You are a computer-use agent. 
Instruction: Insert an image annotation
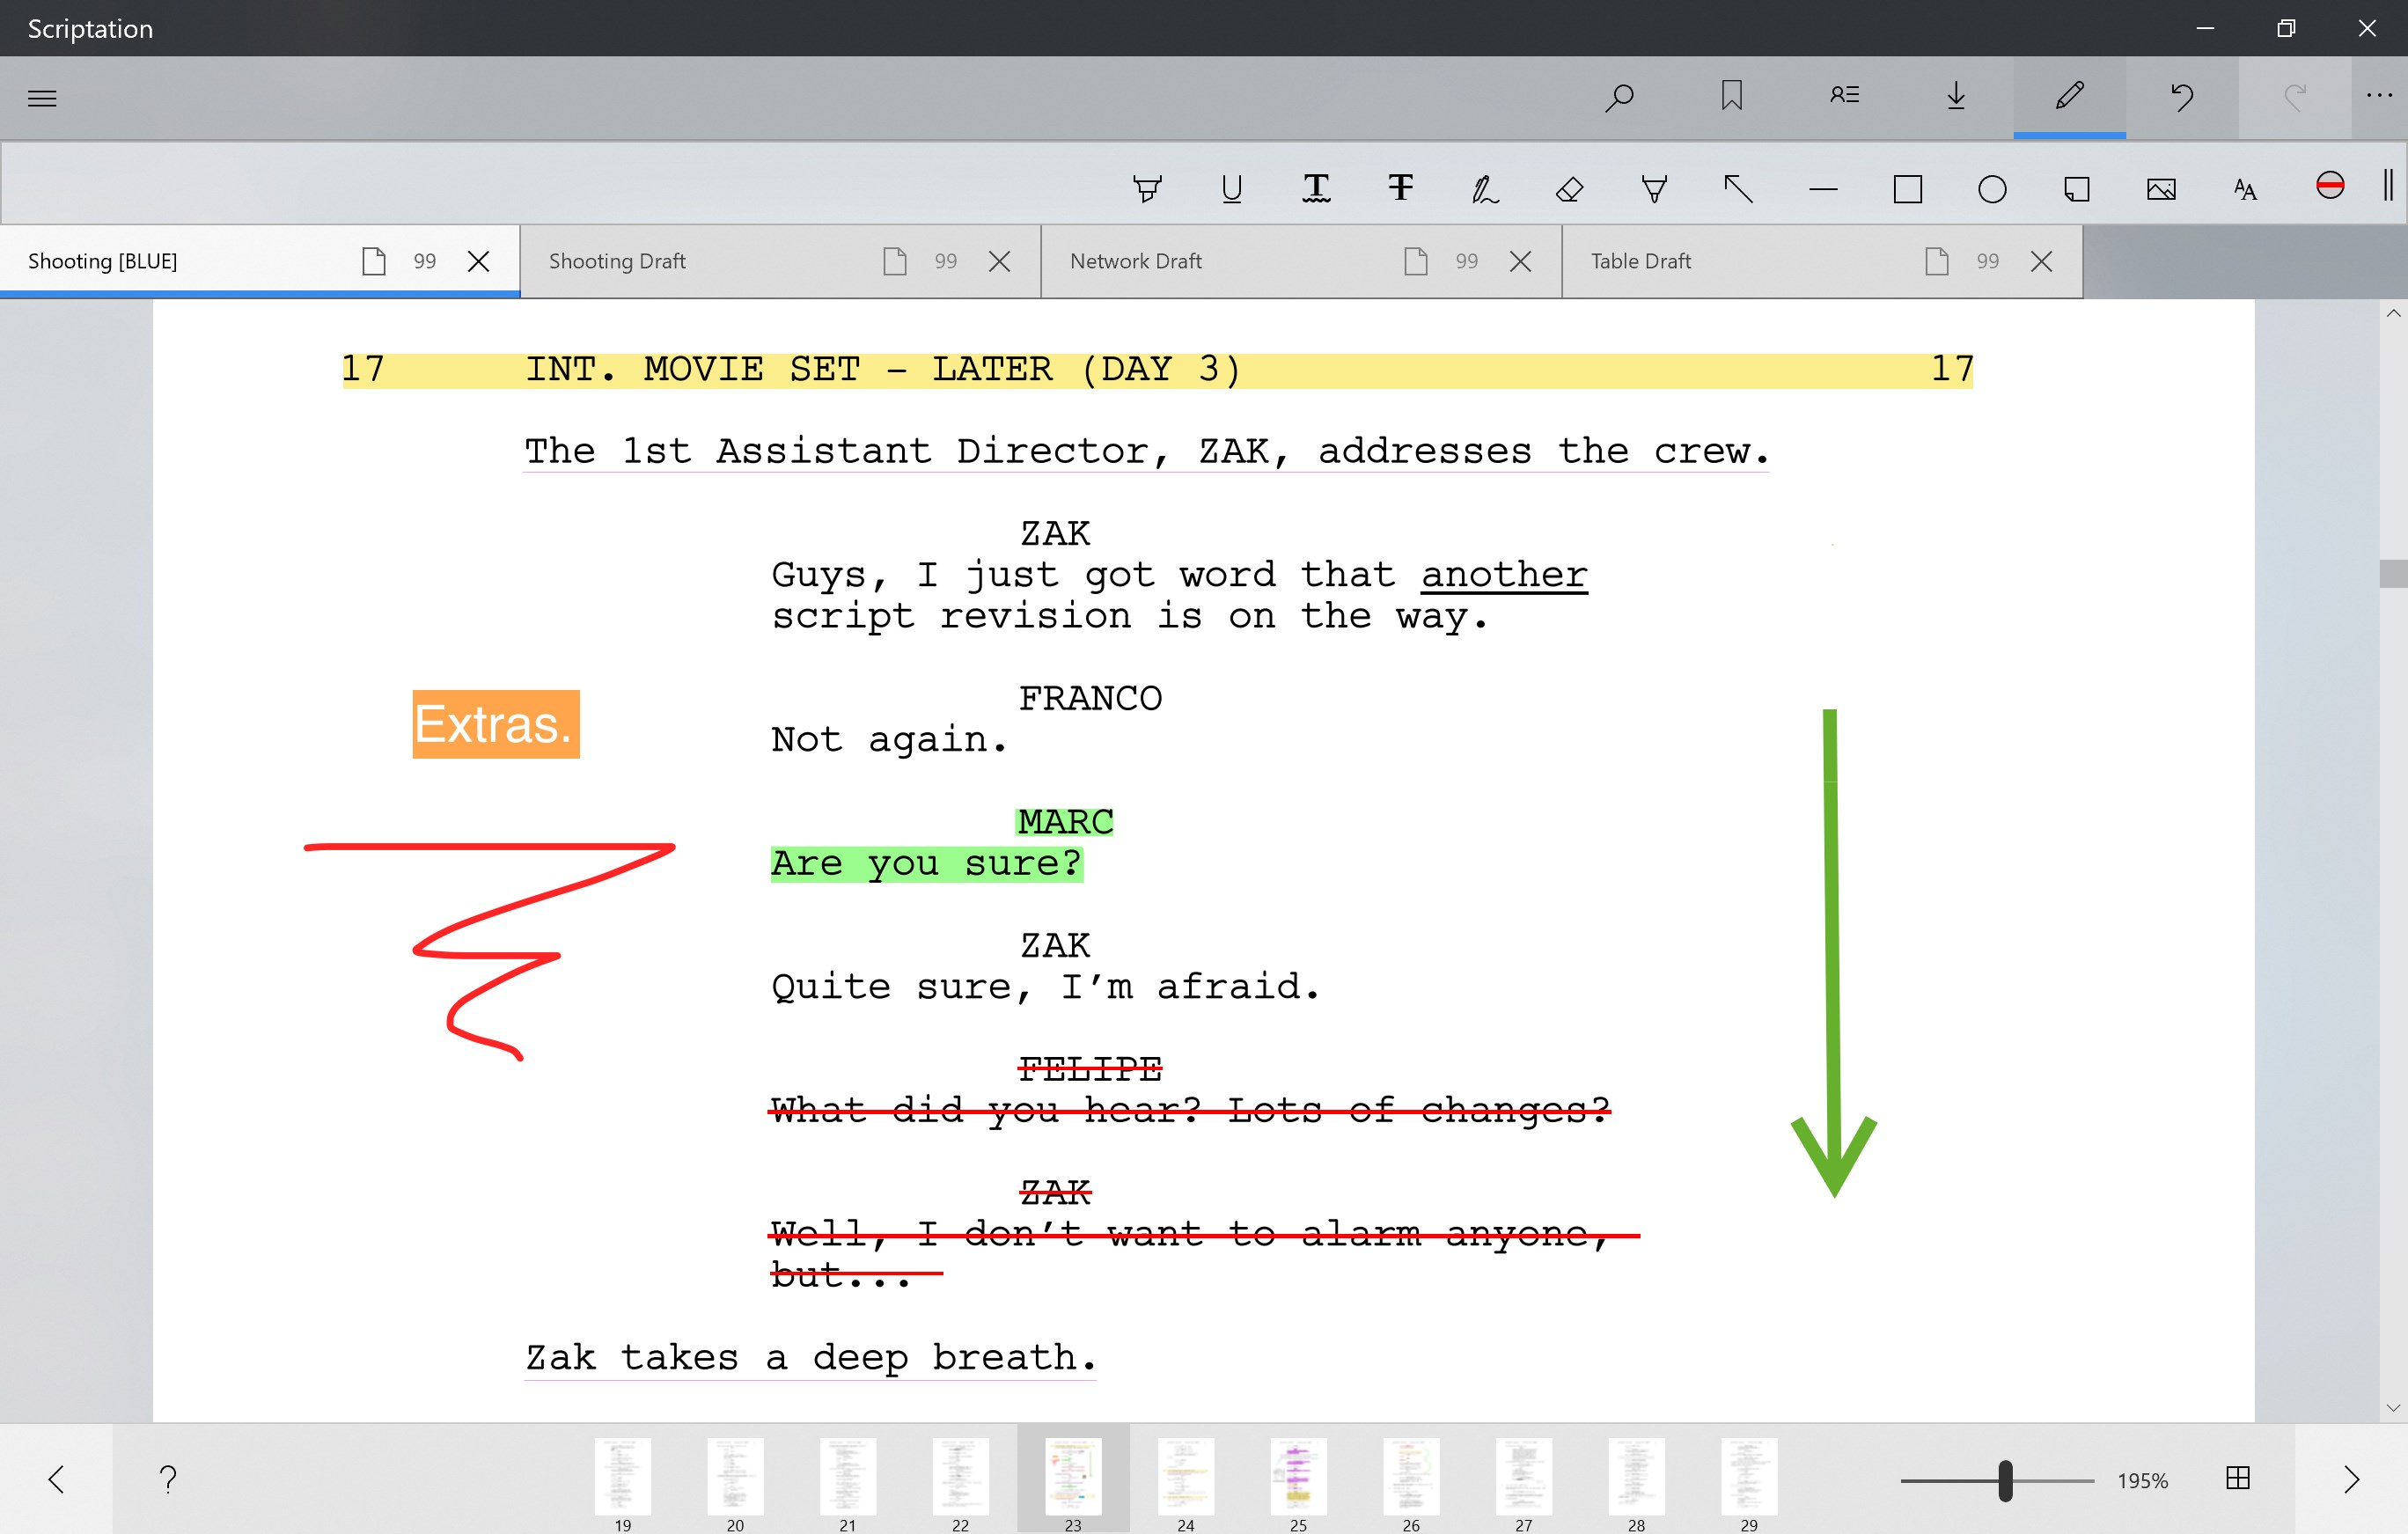click(x=2160, y=188)
